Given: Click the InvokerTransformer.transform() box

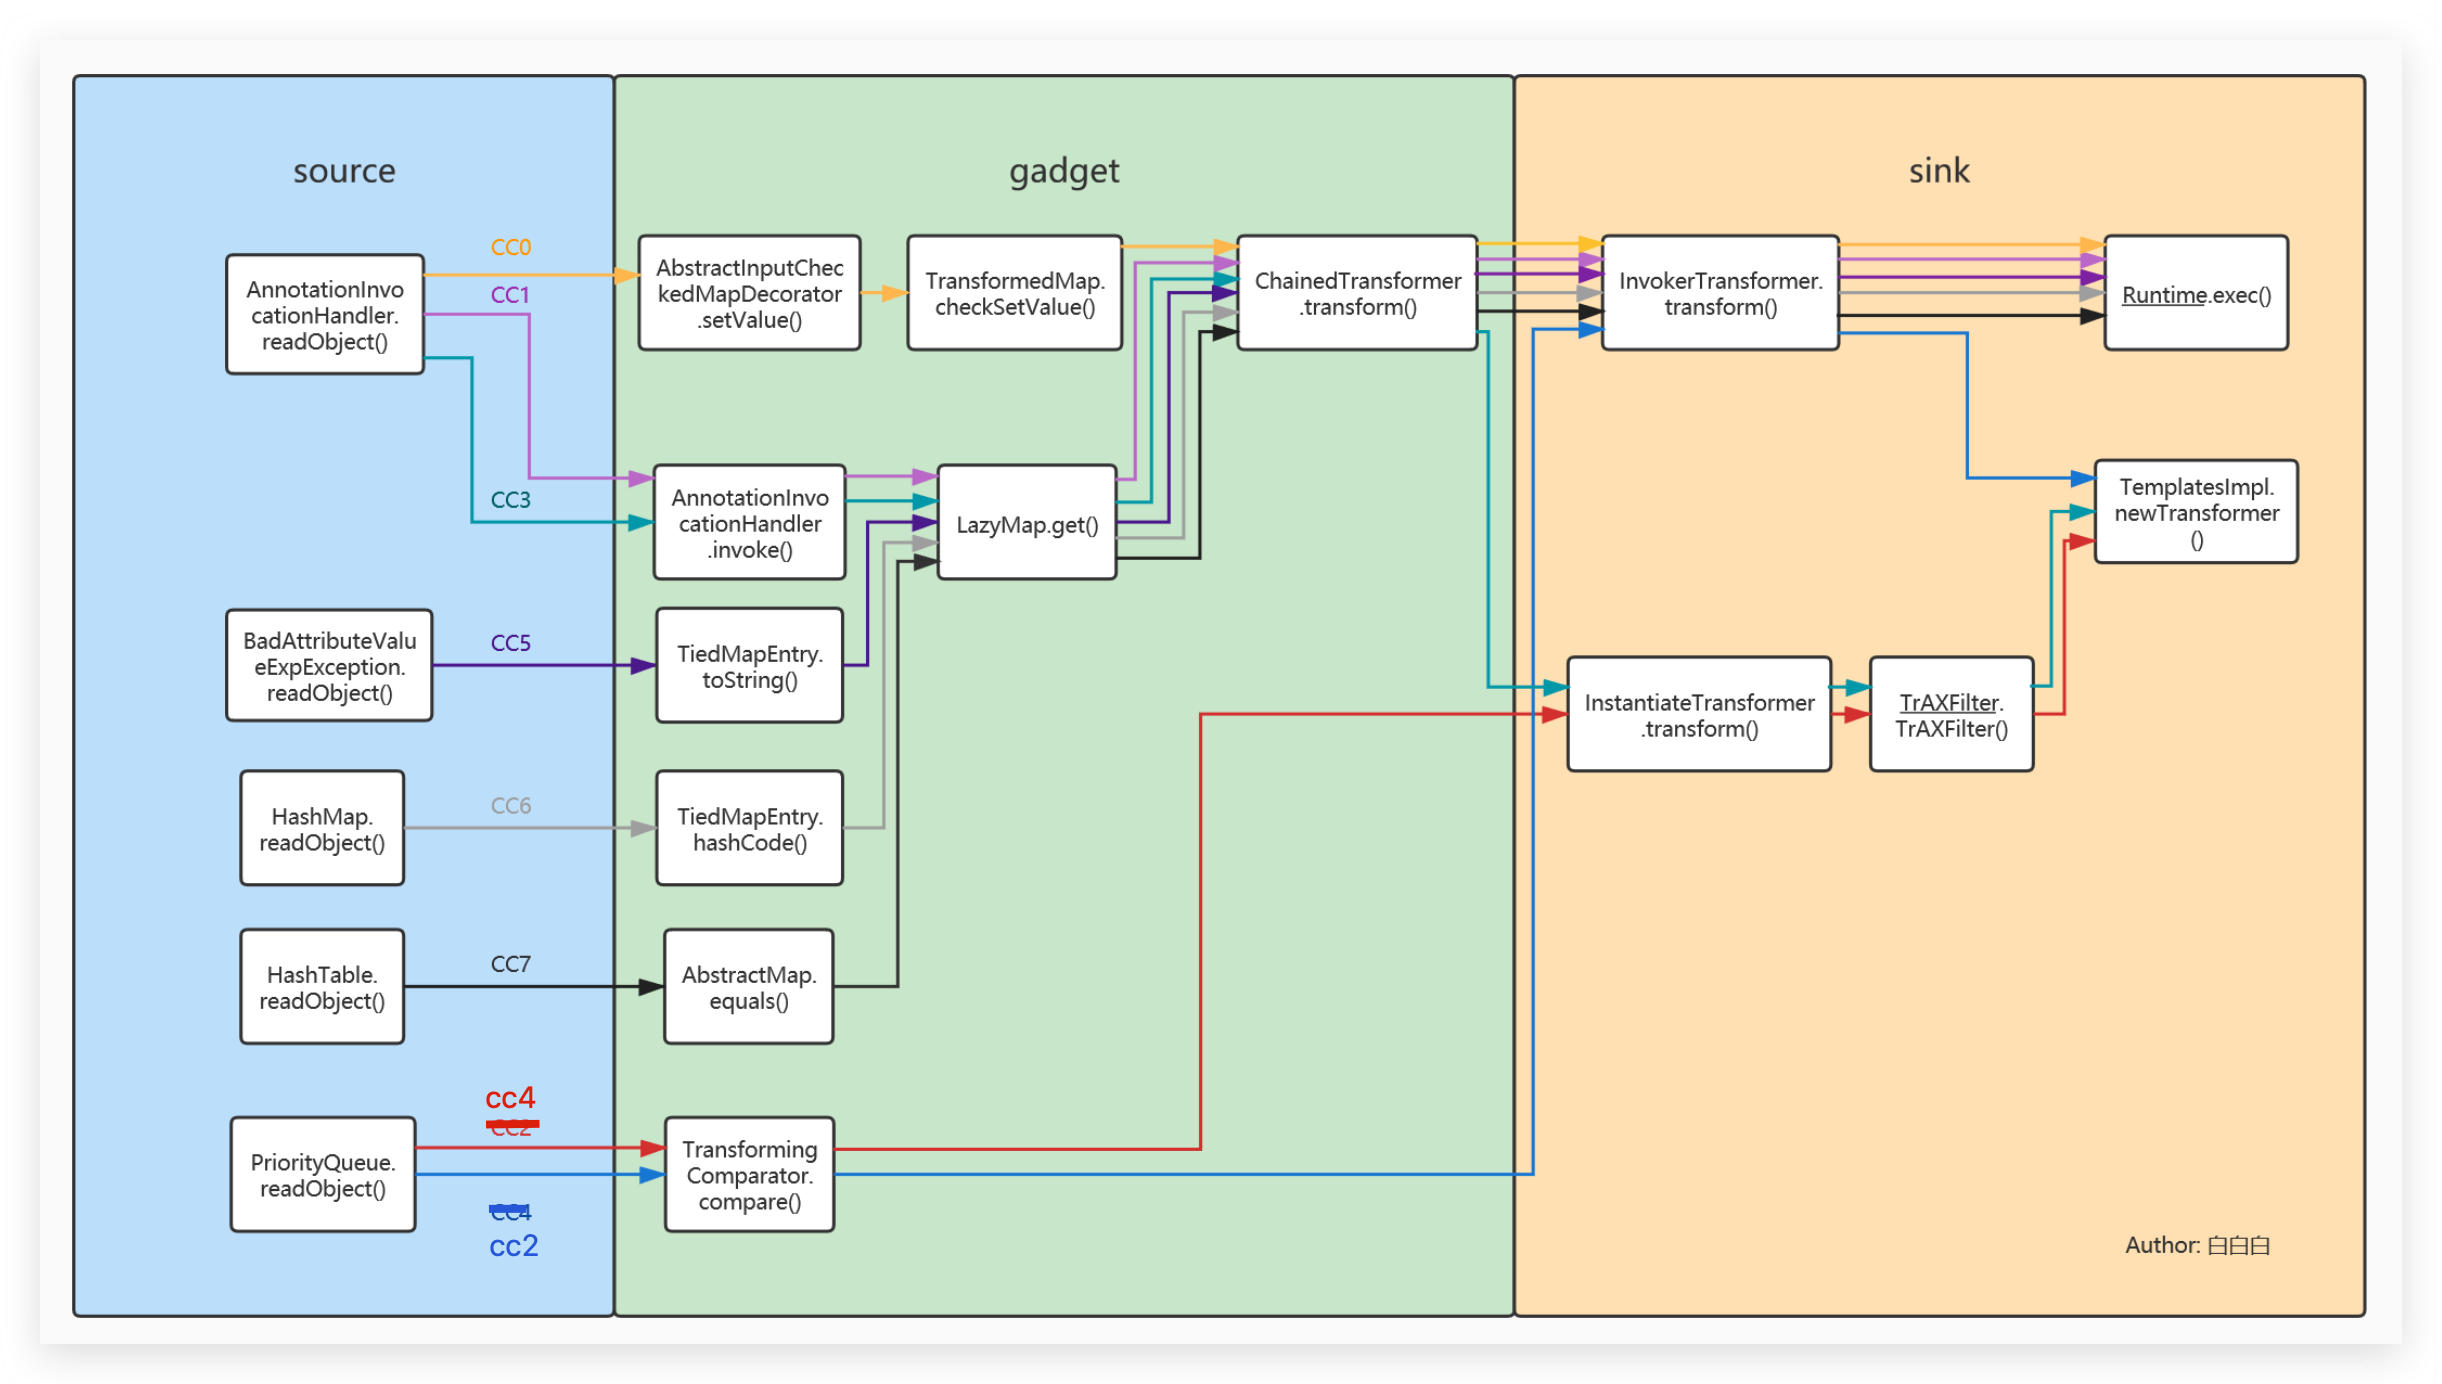Looking at the screenshot, I should [1720, 293].
